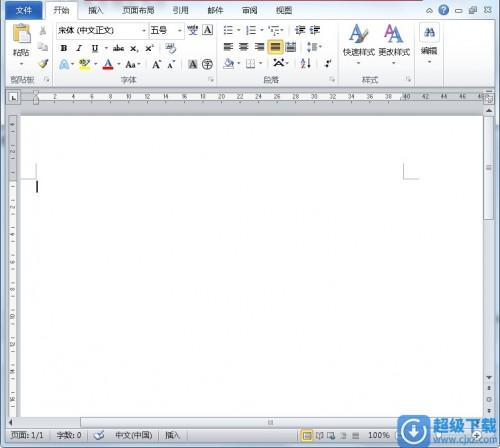
Task: Click the phonetic guide icon
Action: click(192, 30)
